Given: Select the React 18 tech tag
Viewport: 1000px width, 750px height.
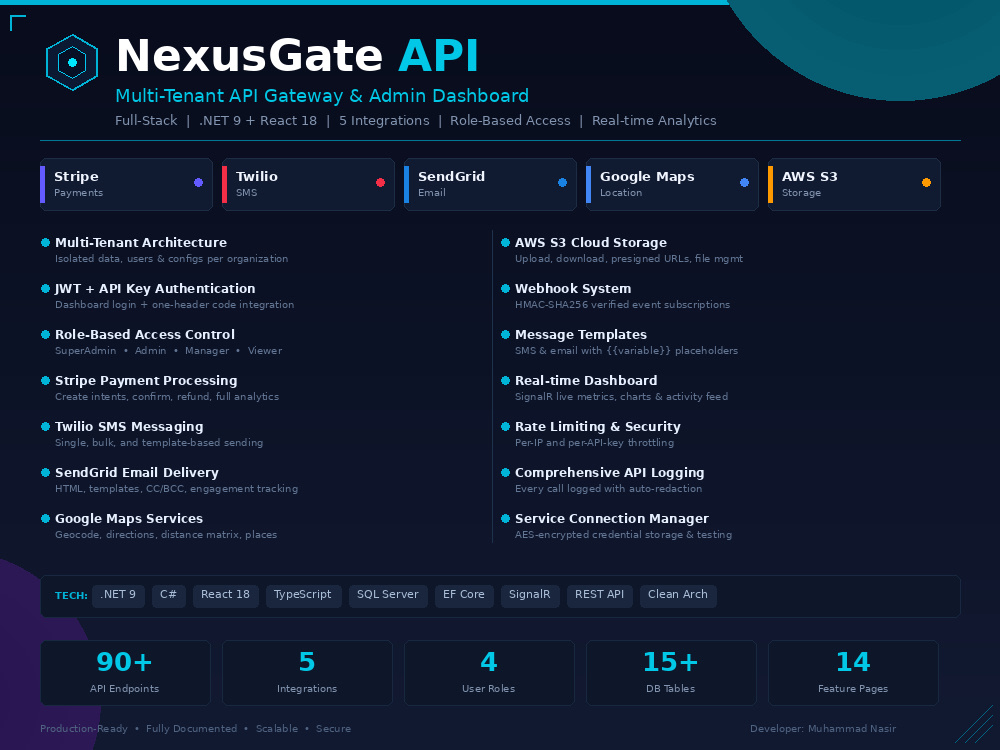Looking at the screenshot, I should click(x=226, y=596).
